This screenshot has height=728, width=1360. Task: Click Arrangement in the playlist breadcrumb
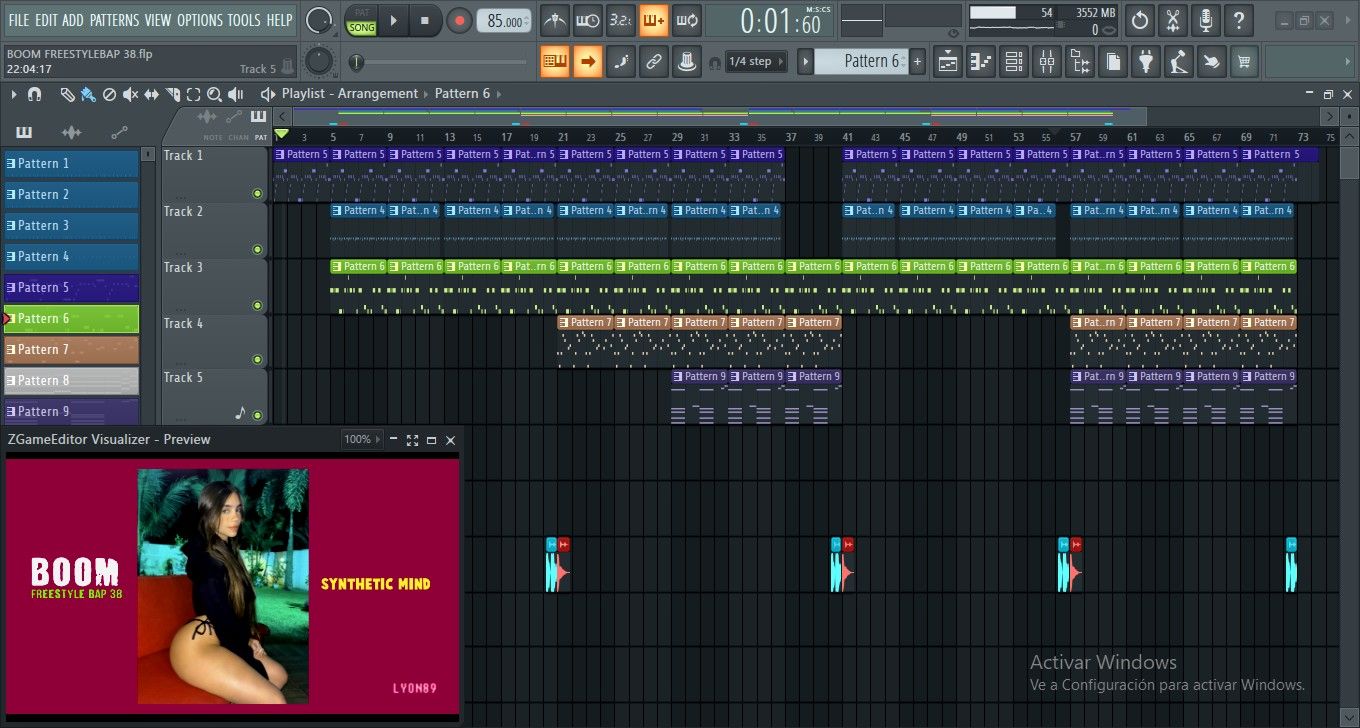(x=378, y=93)
